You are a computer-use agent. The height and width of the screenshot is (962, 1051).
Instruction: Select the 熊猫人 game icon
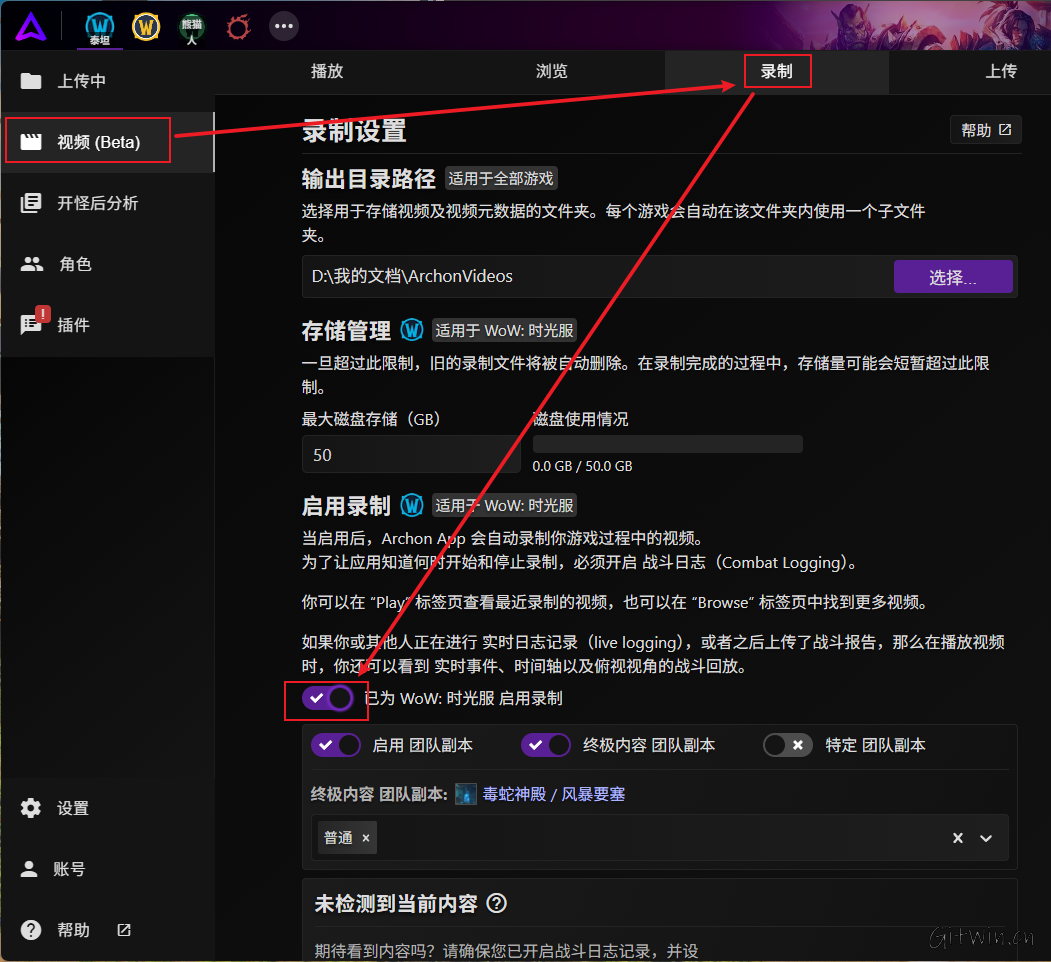coord(191,27)
